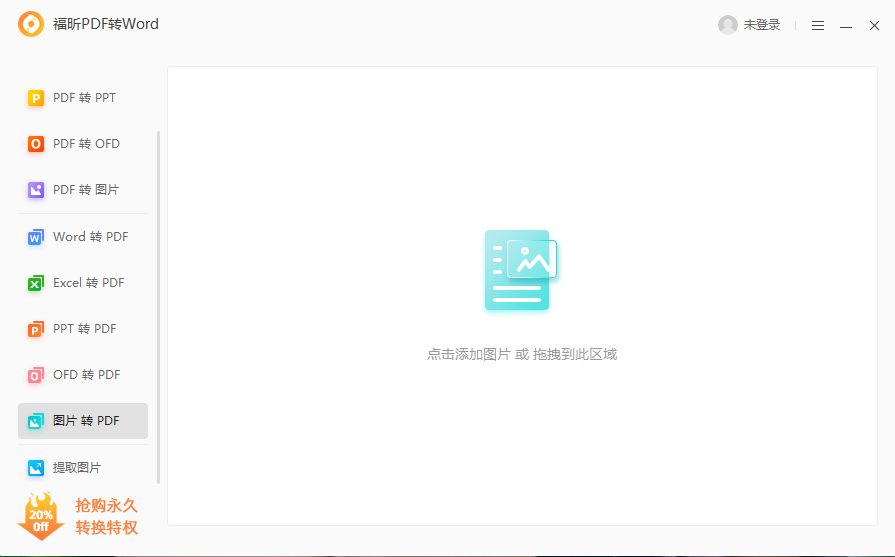The image size is (895, 557).
Task: Click the yellow PDF to PPT icon
Action: point(35,98)
